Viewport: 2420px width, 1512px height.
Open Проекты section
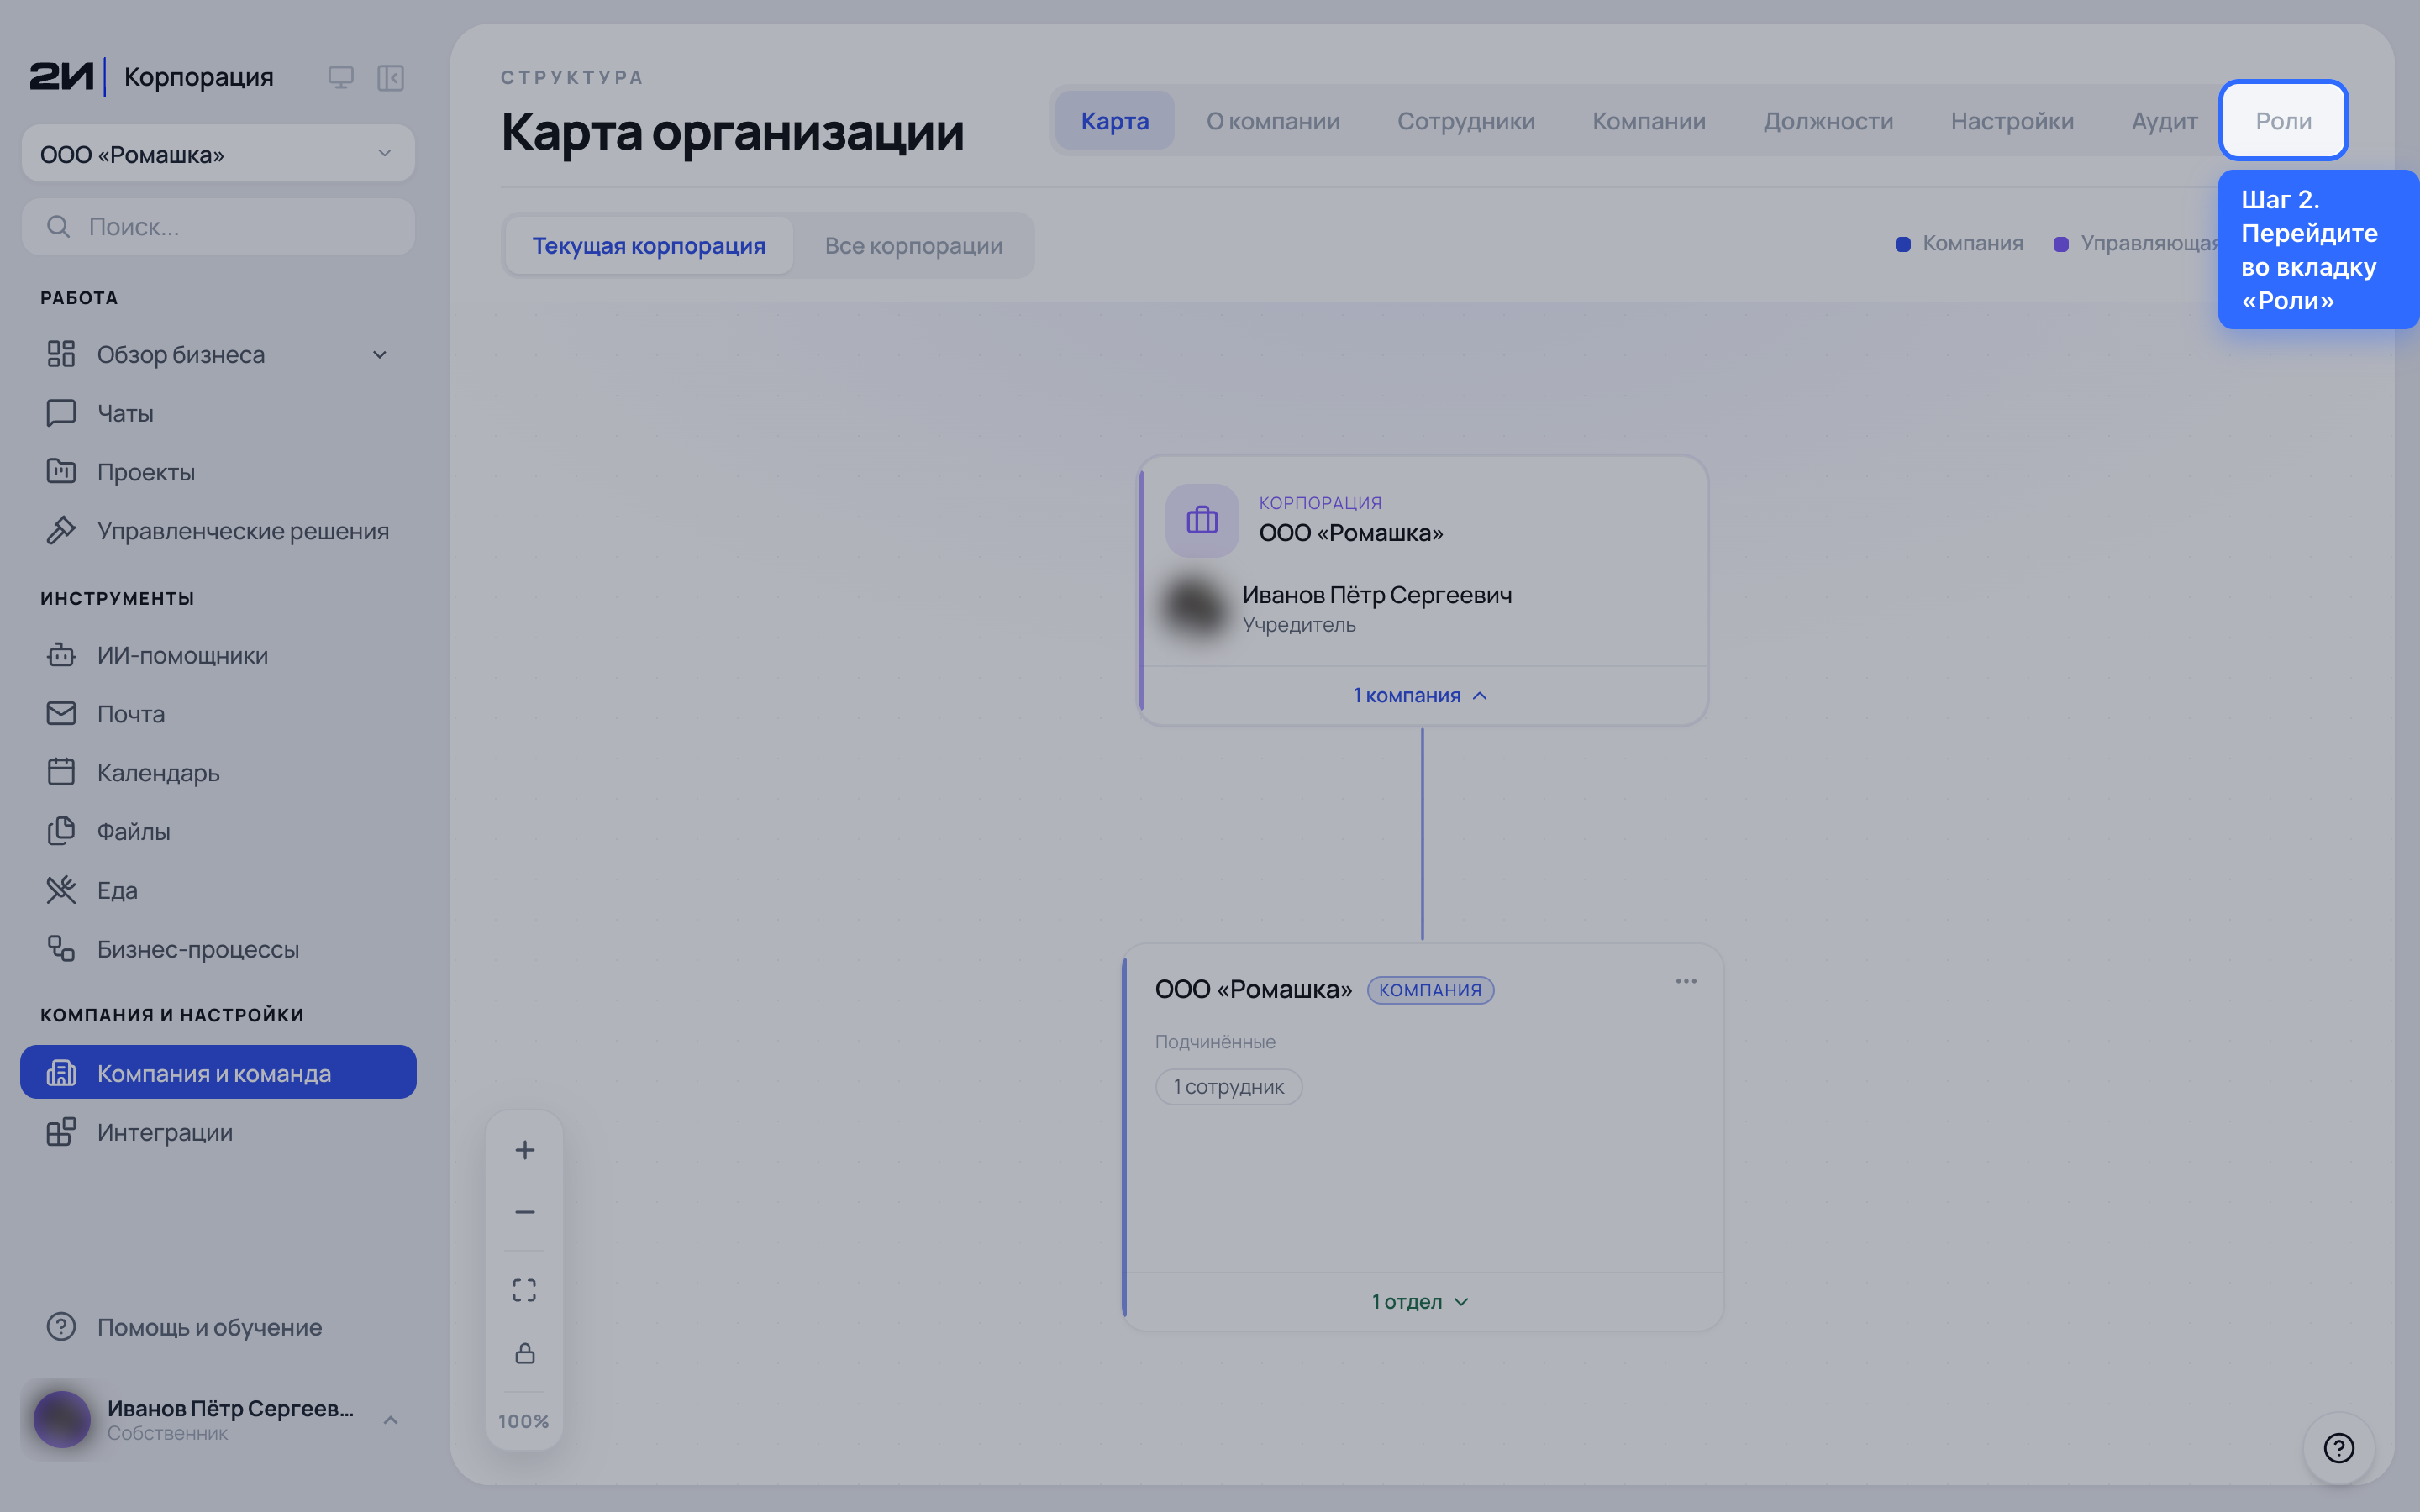pos(218,472)
